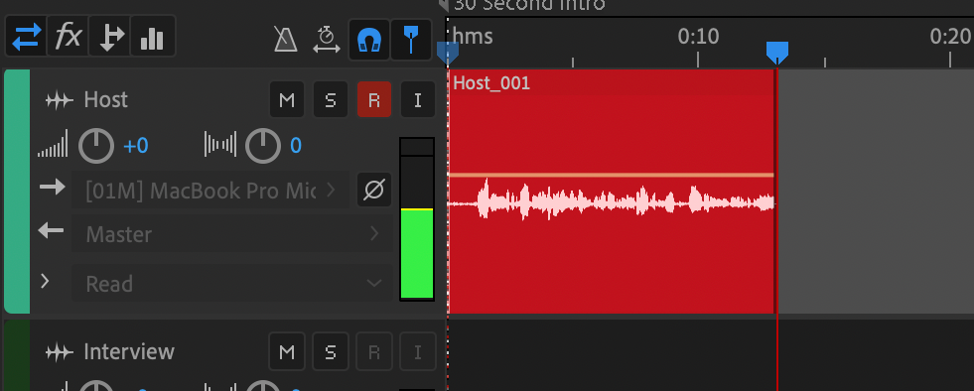Click the selection start marker at ruler beginning

(x=448, y=53)
